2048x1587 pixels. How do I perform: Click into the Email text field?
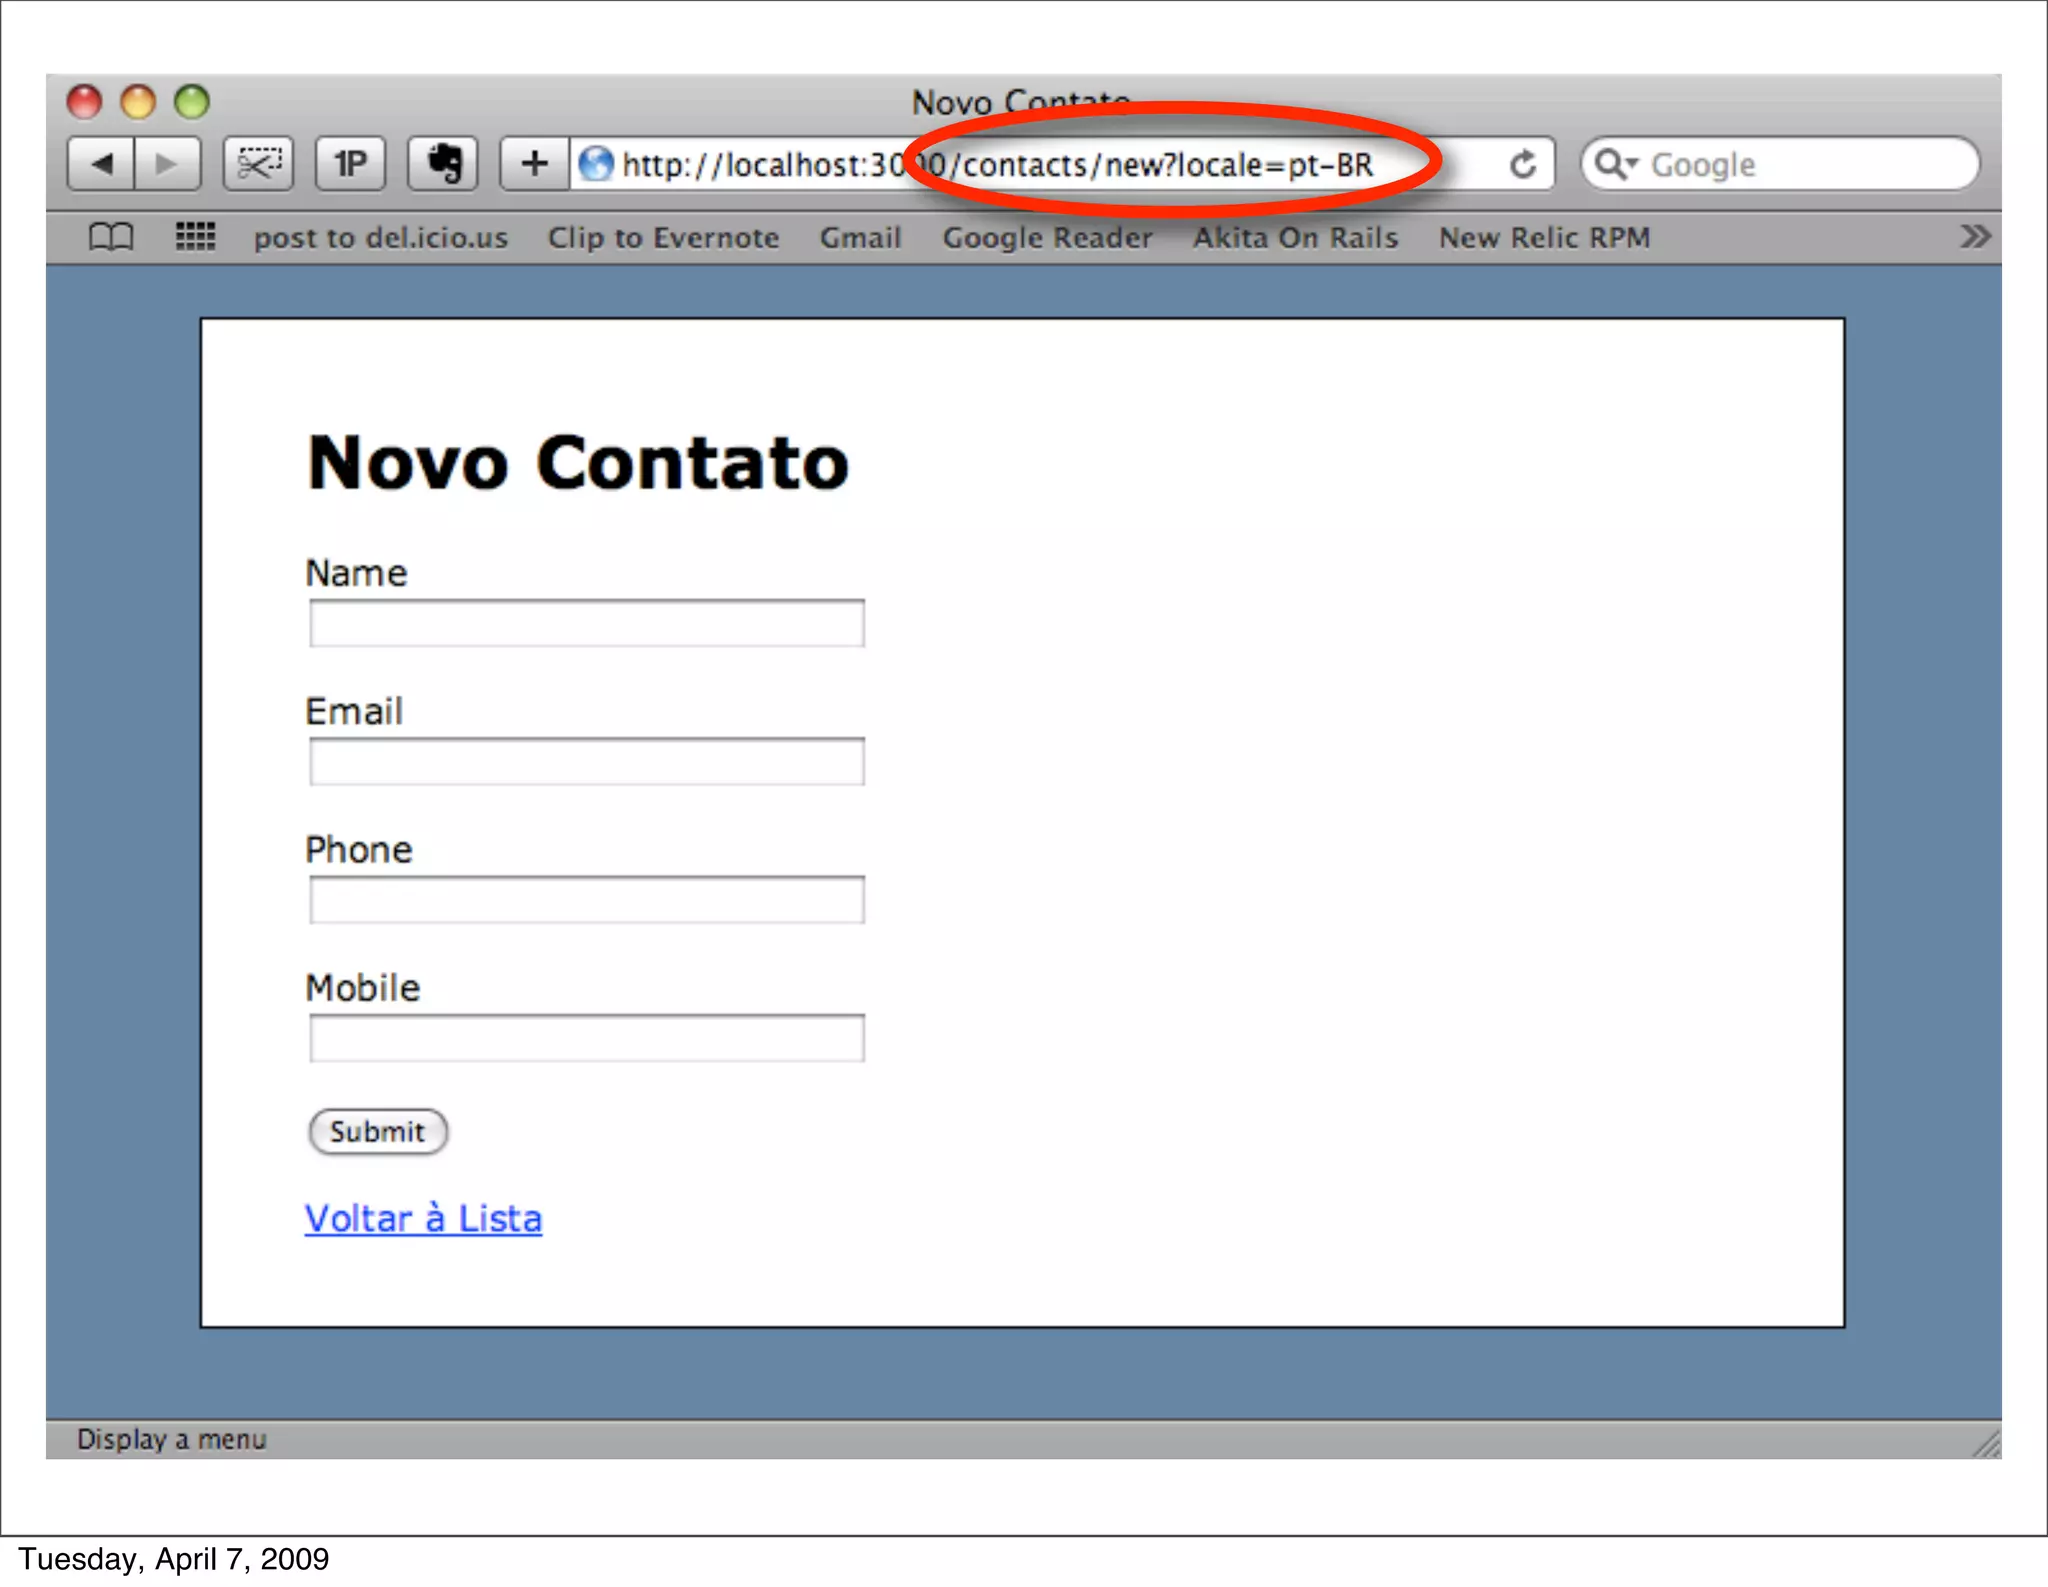coord(586,762)
